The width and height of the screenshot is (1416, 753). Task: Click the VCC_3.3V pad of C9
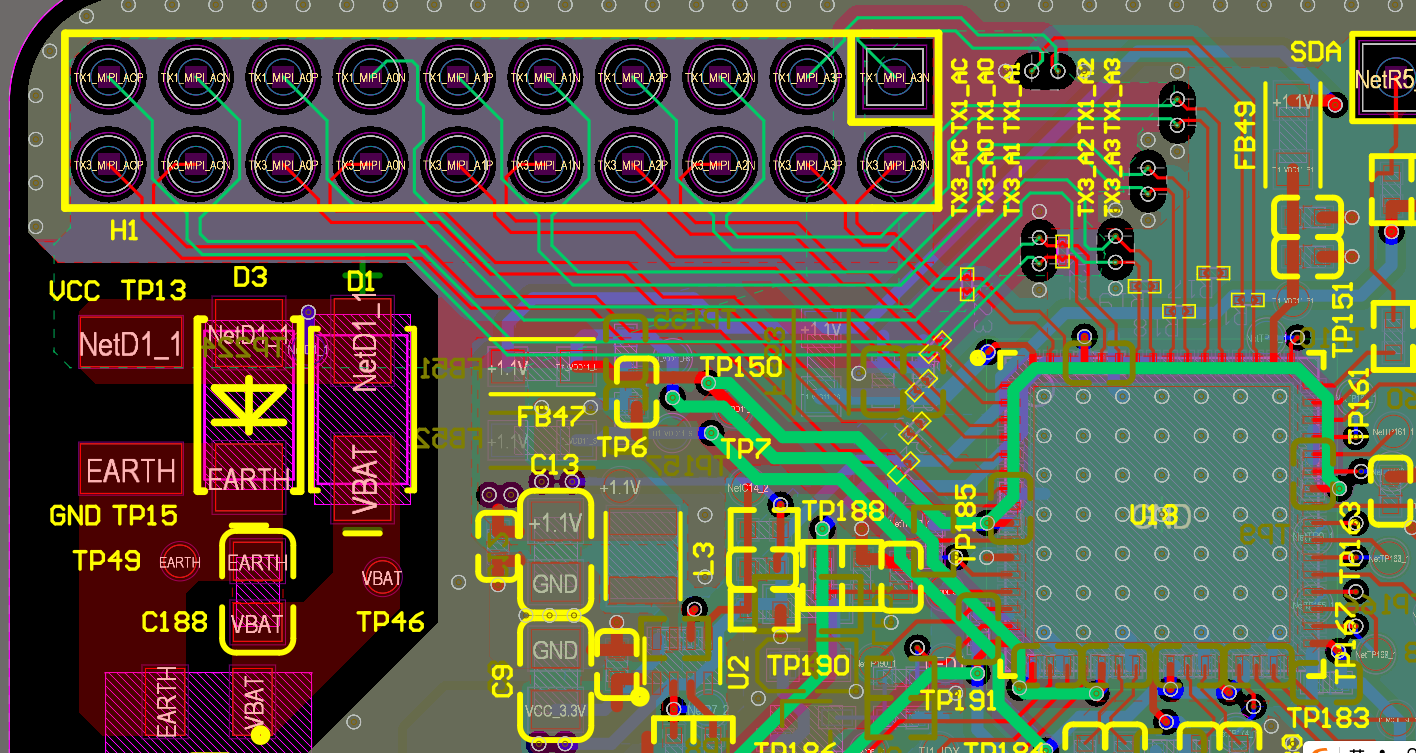click(x=555, y=711)
